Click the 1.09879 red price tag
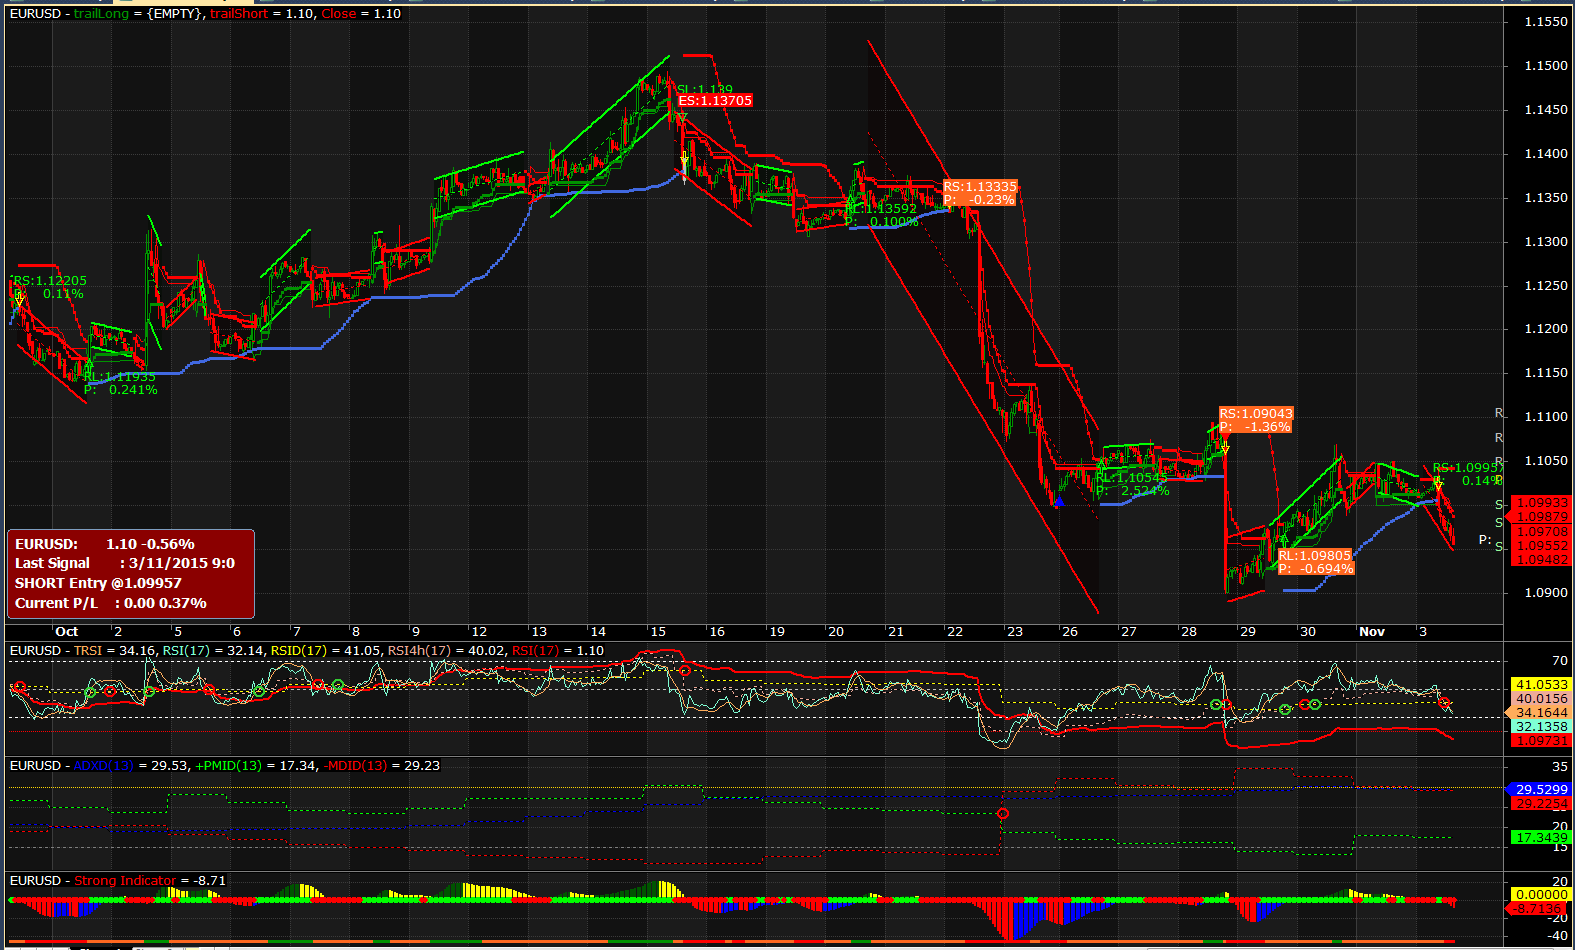Image resolution: width=1575 pixels, height=950 pixels. tap(1539, 517)
